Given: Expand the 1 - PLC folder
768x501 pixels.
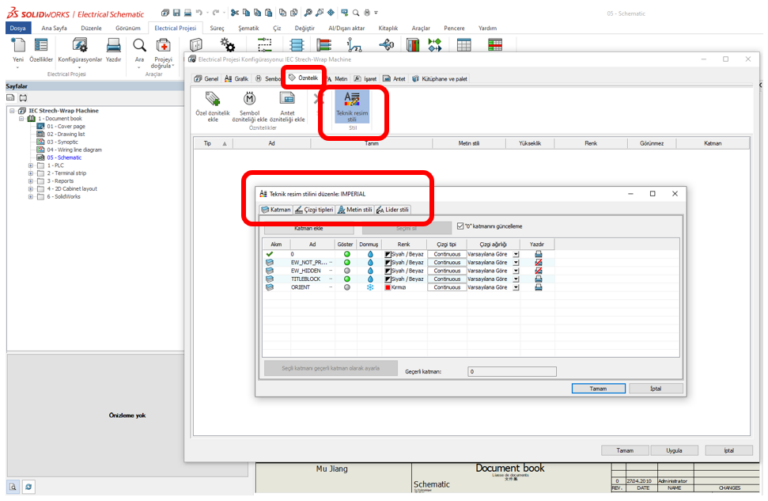Looking at the screenshot, I should [x=31, y=164].
